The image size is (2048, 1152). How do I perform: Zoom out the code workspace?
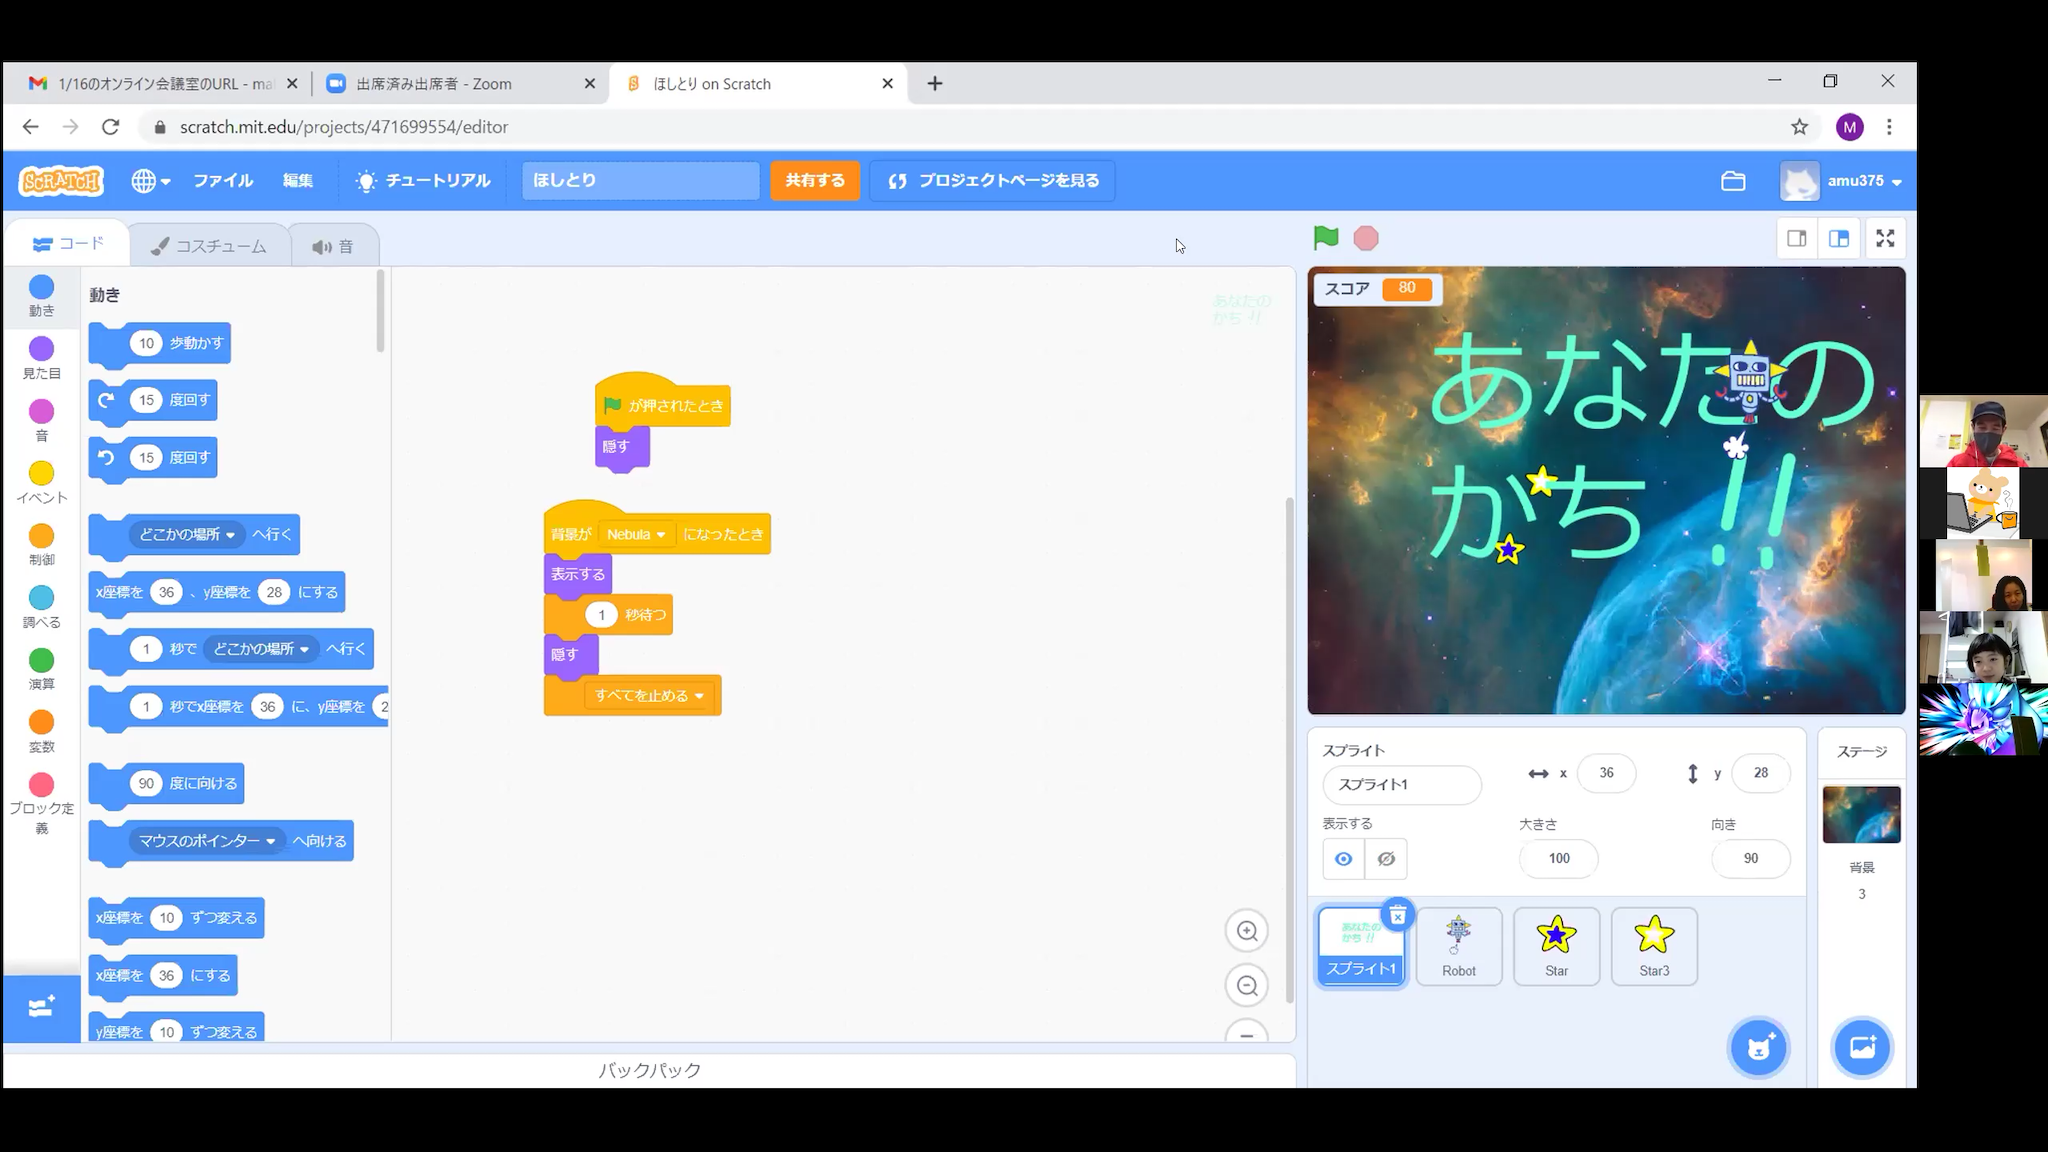point(1247,986)
